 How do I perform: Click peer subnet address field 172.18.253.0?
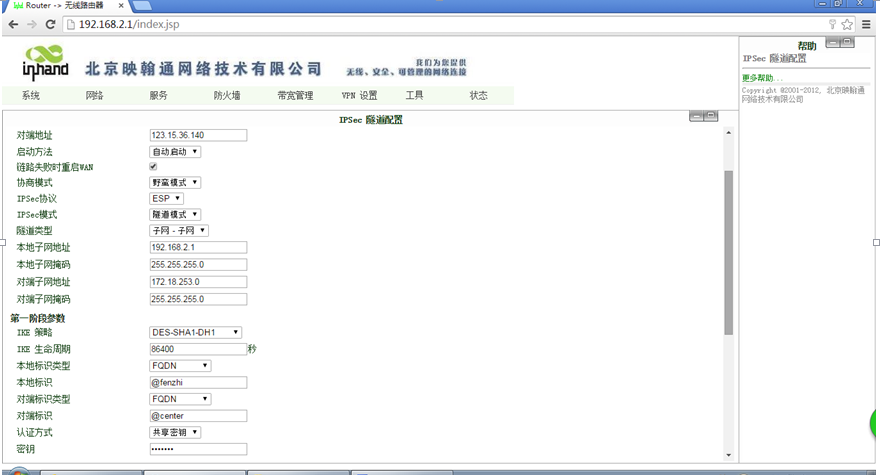coord(198,282)
